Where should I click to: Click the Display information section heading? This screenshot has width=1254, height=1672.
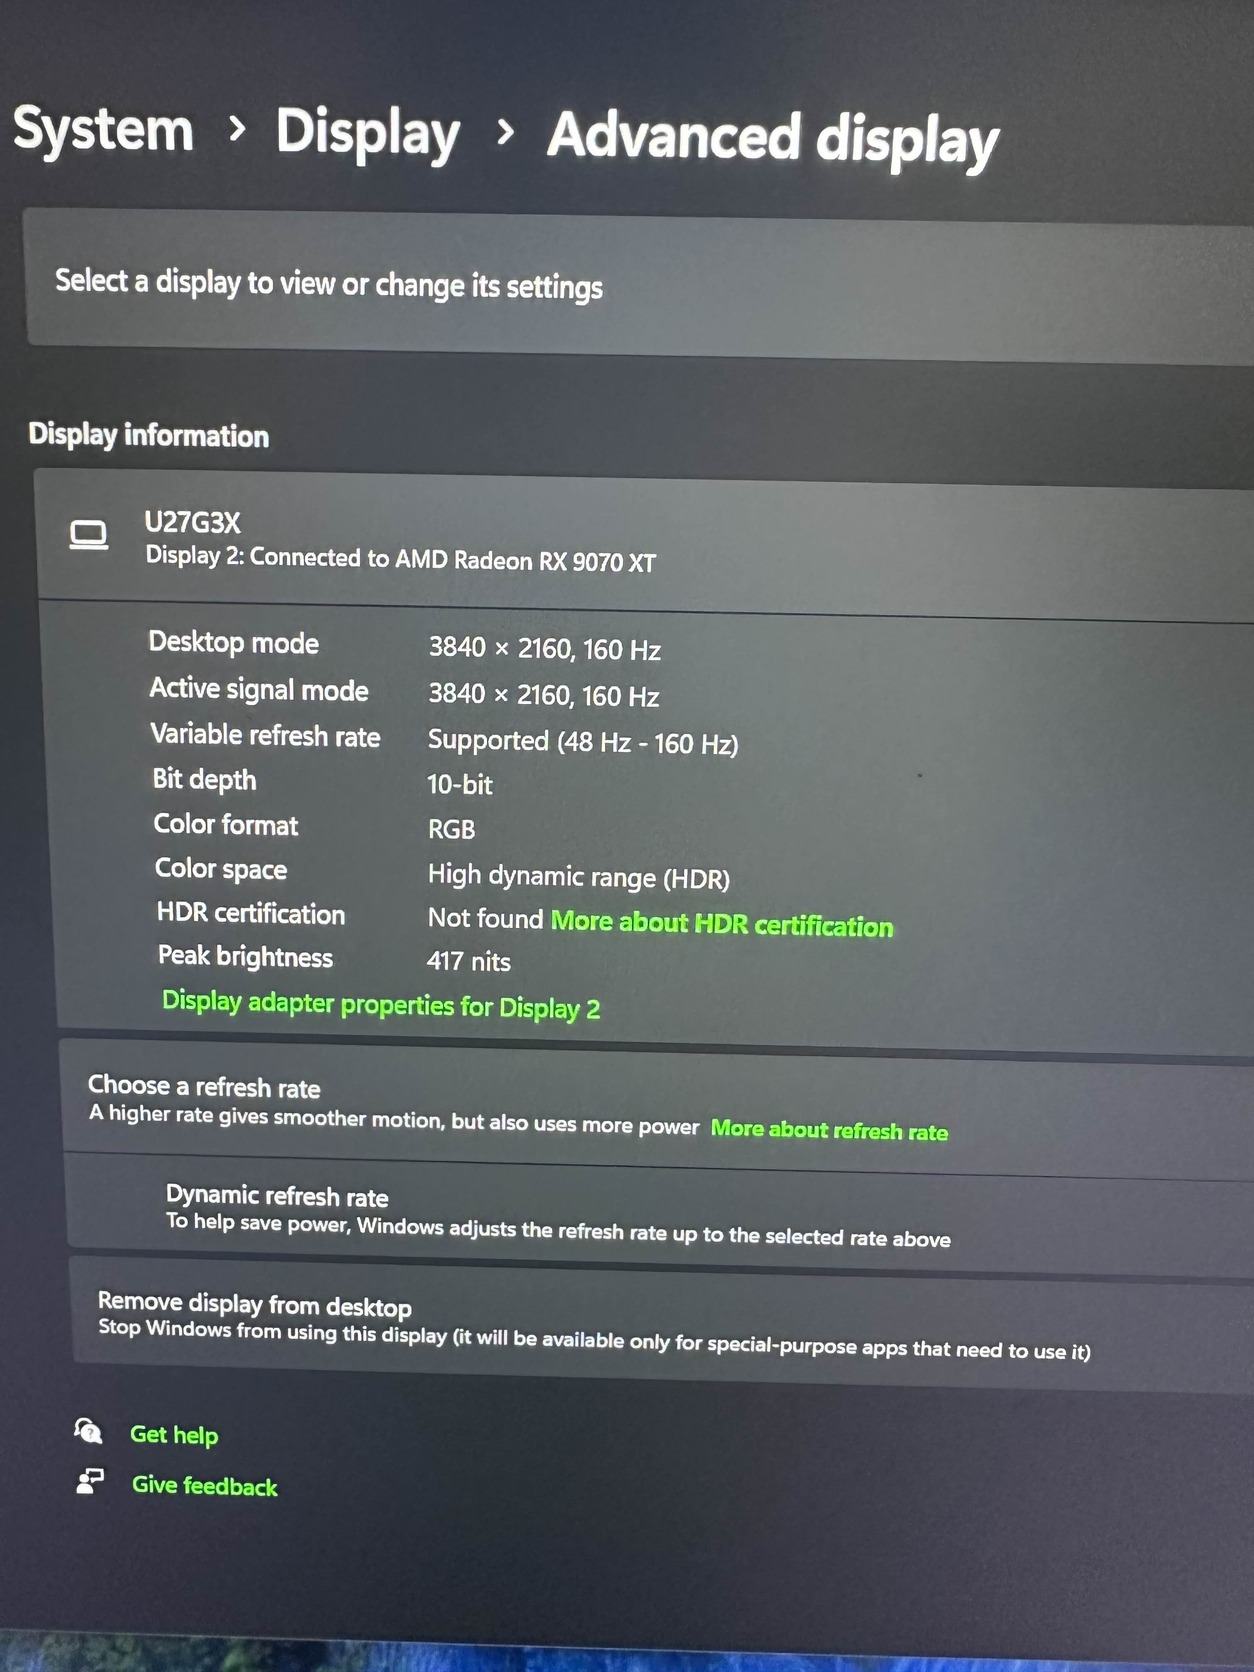coord(149,435)
